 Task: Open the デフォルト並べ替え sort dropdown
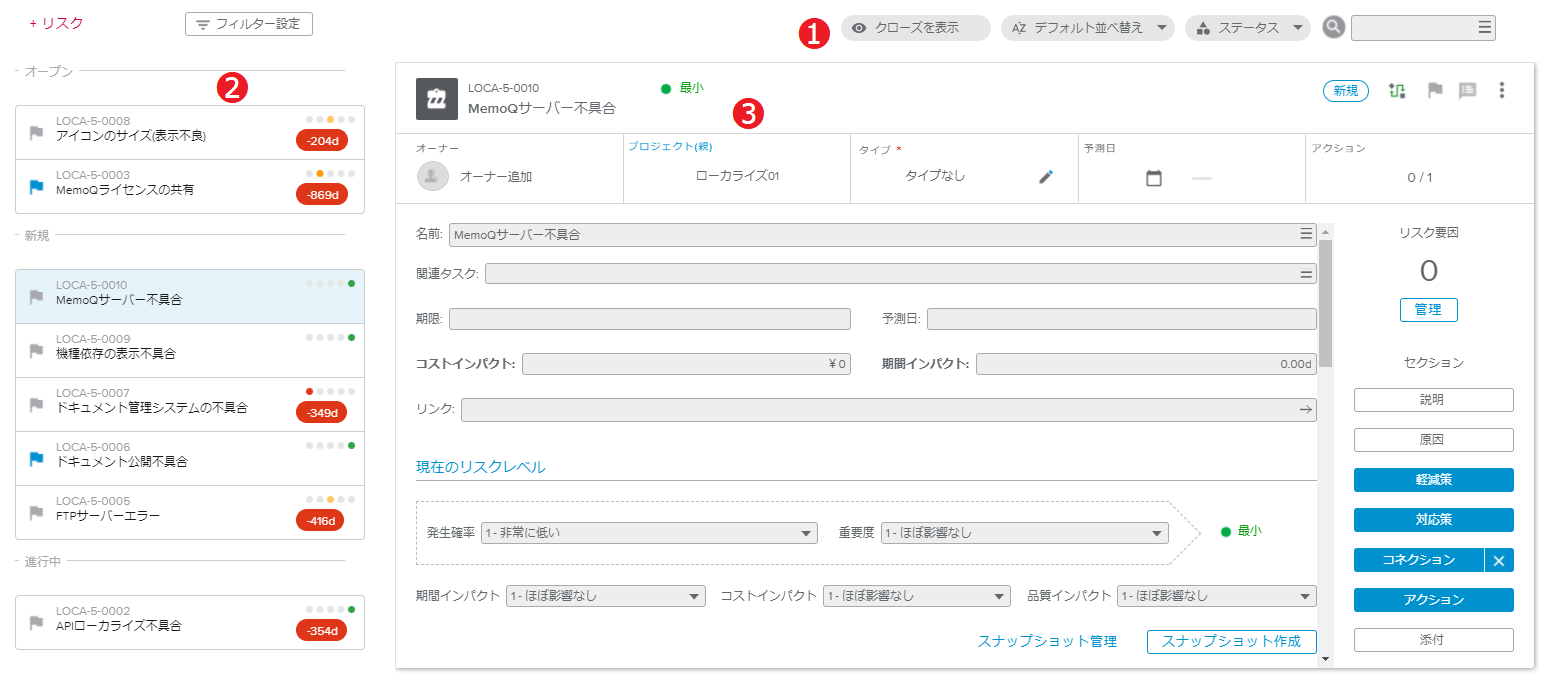1088,28
